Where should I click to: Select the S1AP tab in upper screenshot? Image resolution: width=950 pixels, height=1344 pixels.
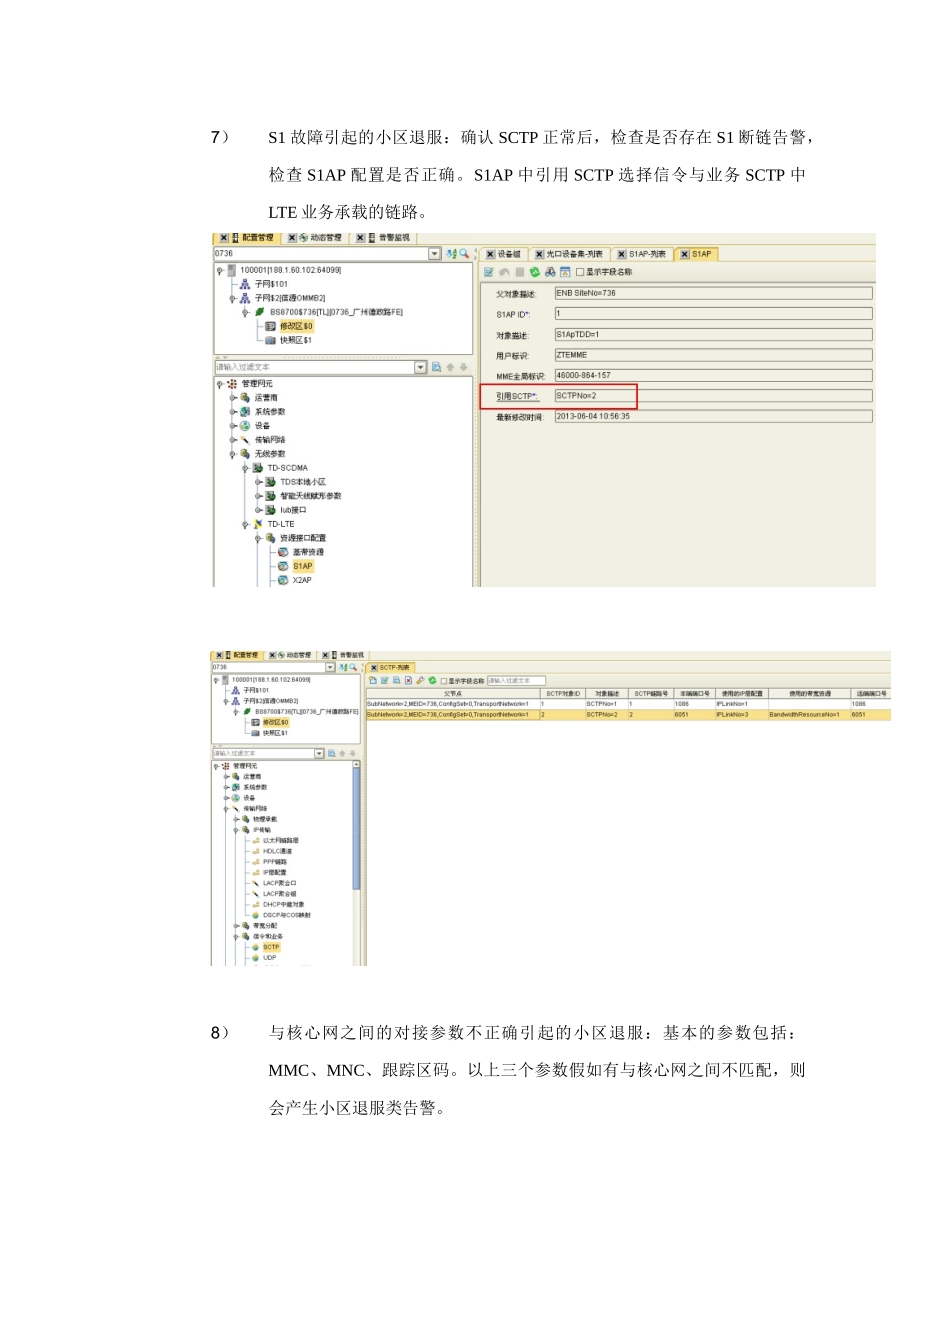click(696, 254)
